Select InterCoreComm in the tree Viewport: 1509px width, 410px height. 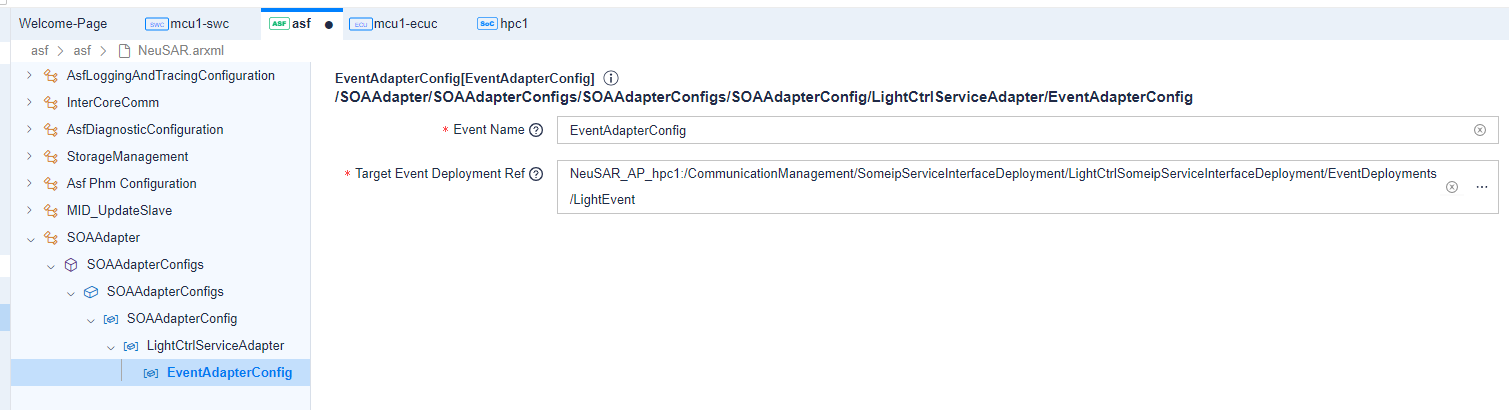(x=113, y=103)
